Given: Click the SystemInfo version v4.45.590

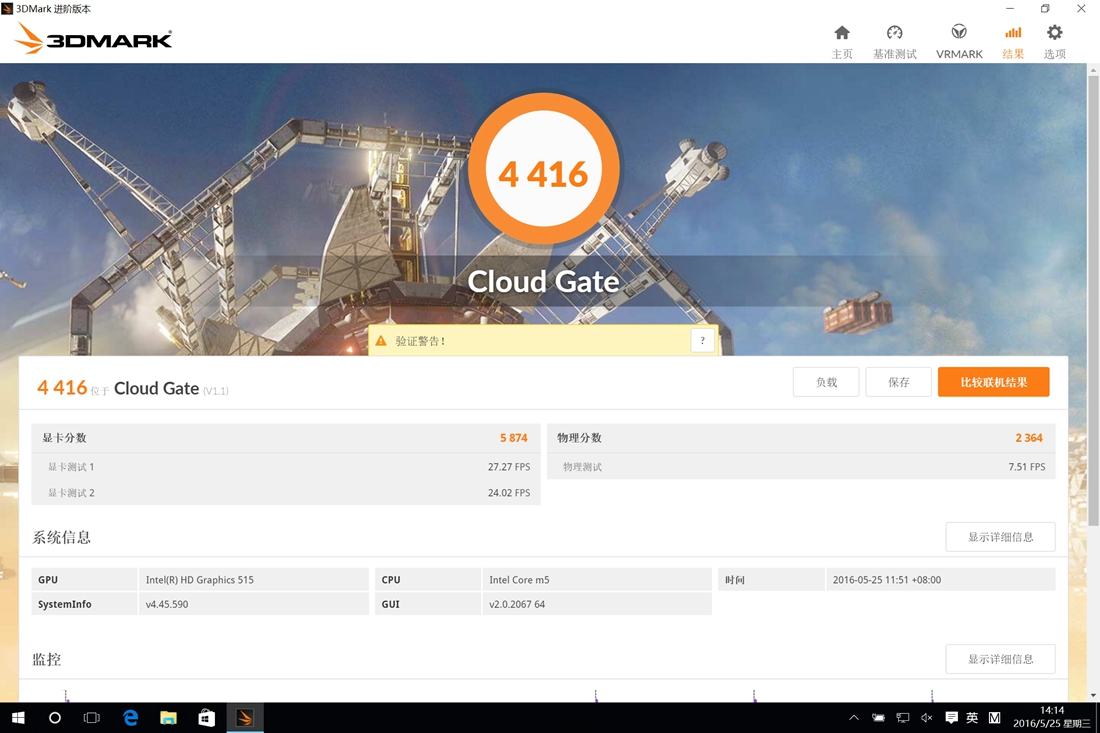Looking at the screenshot, I should coord(167,604).
